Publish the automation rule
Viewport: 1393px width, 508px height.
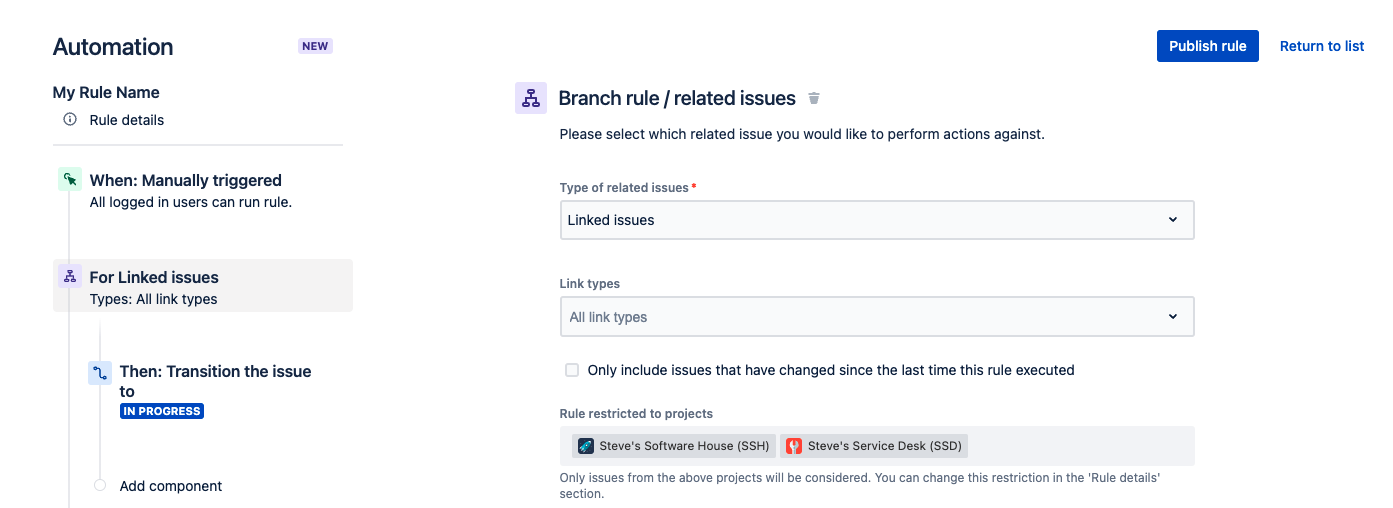[x=1207, y=46]
